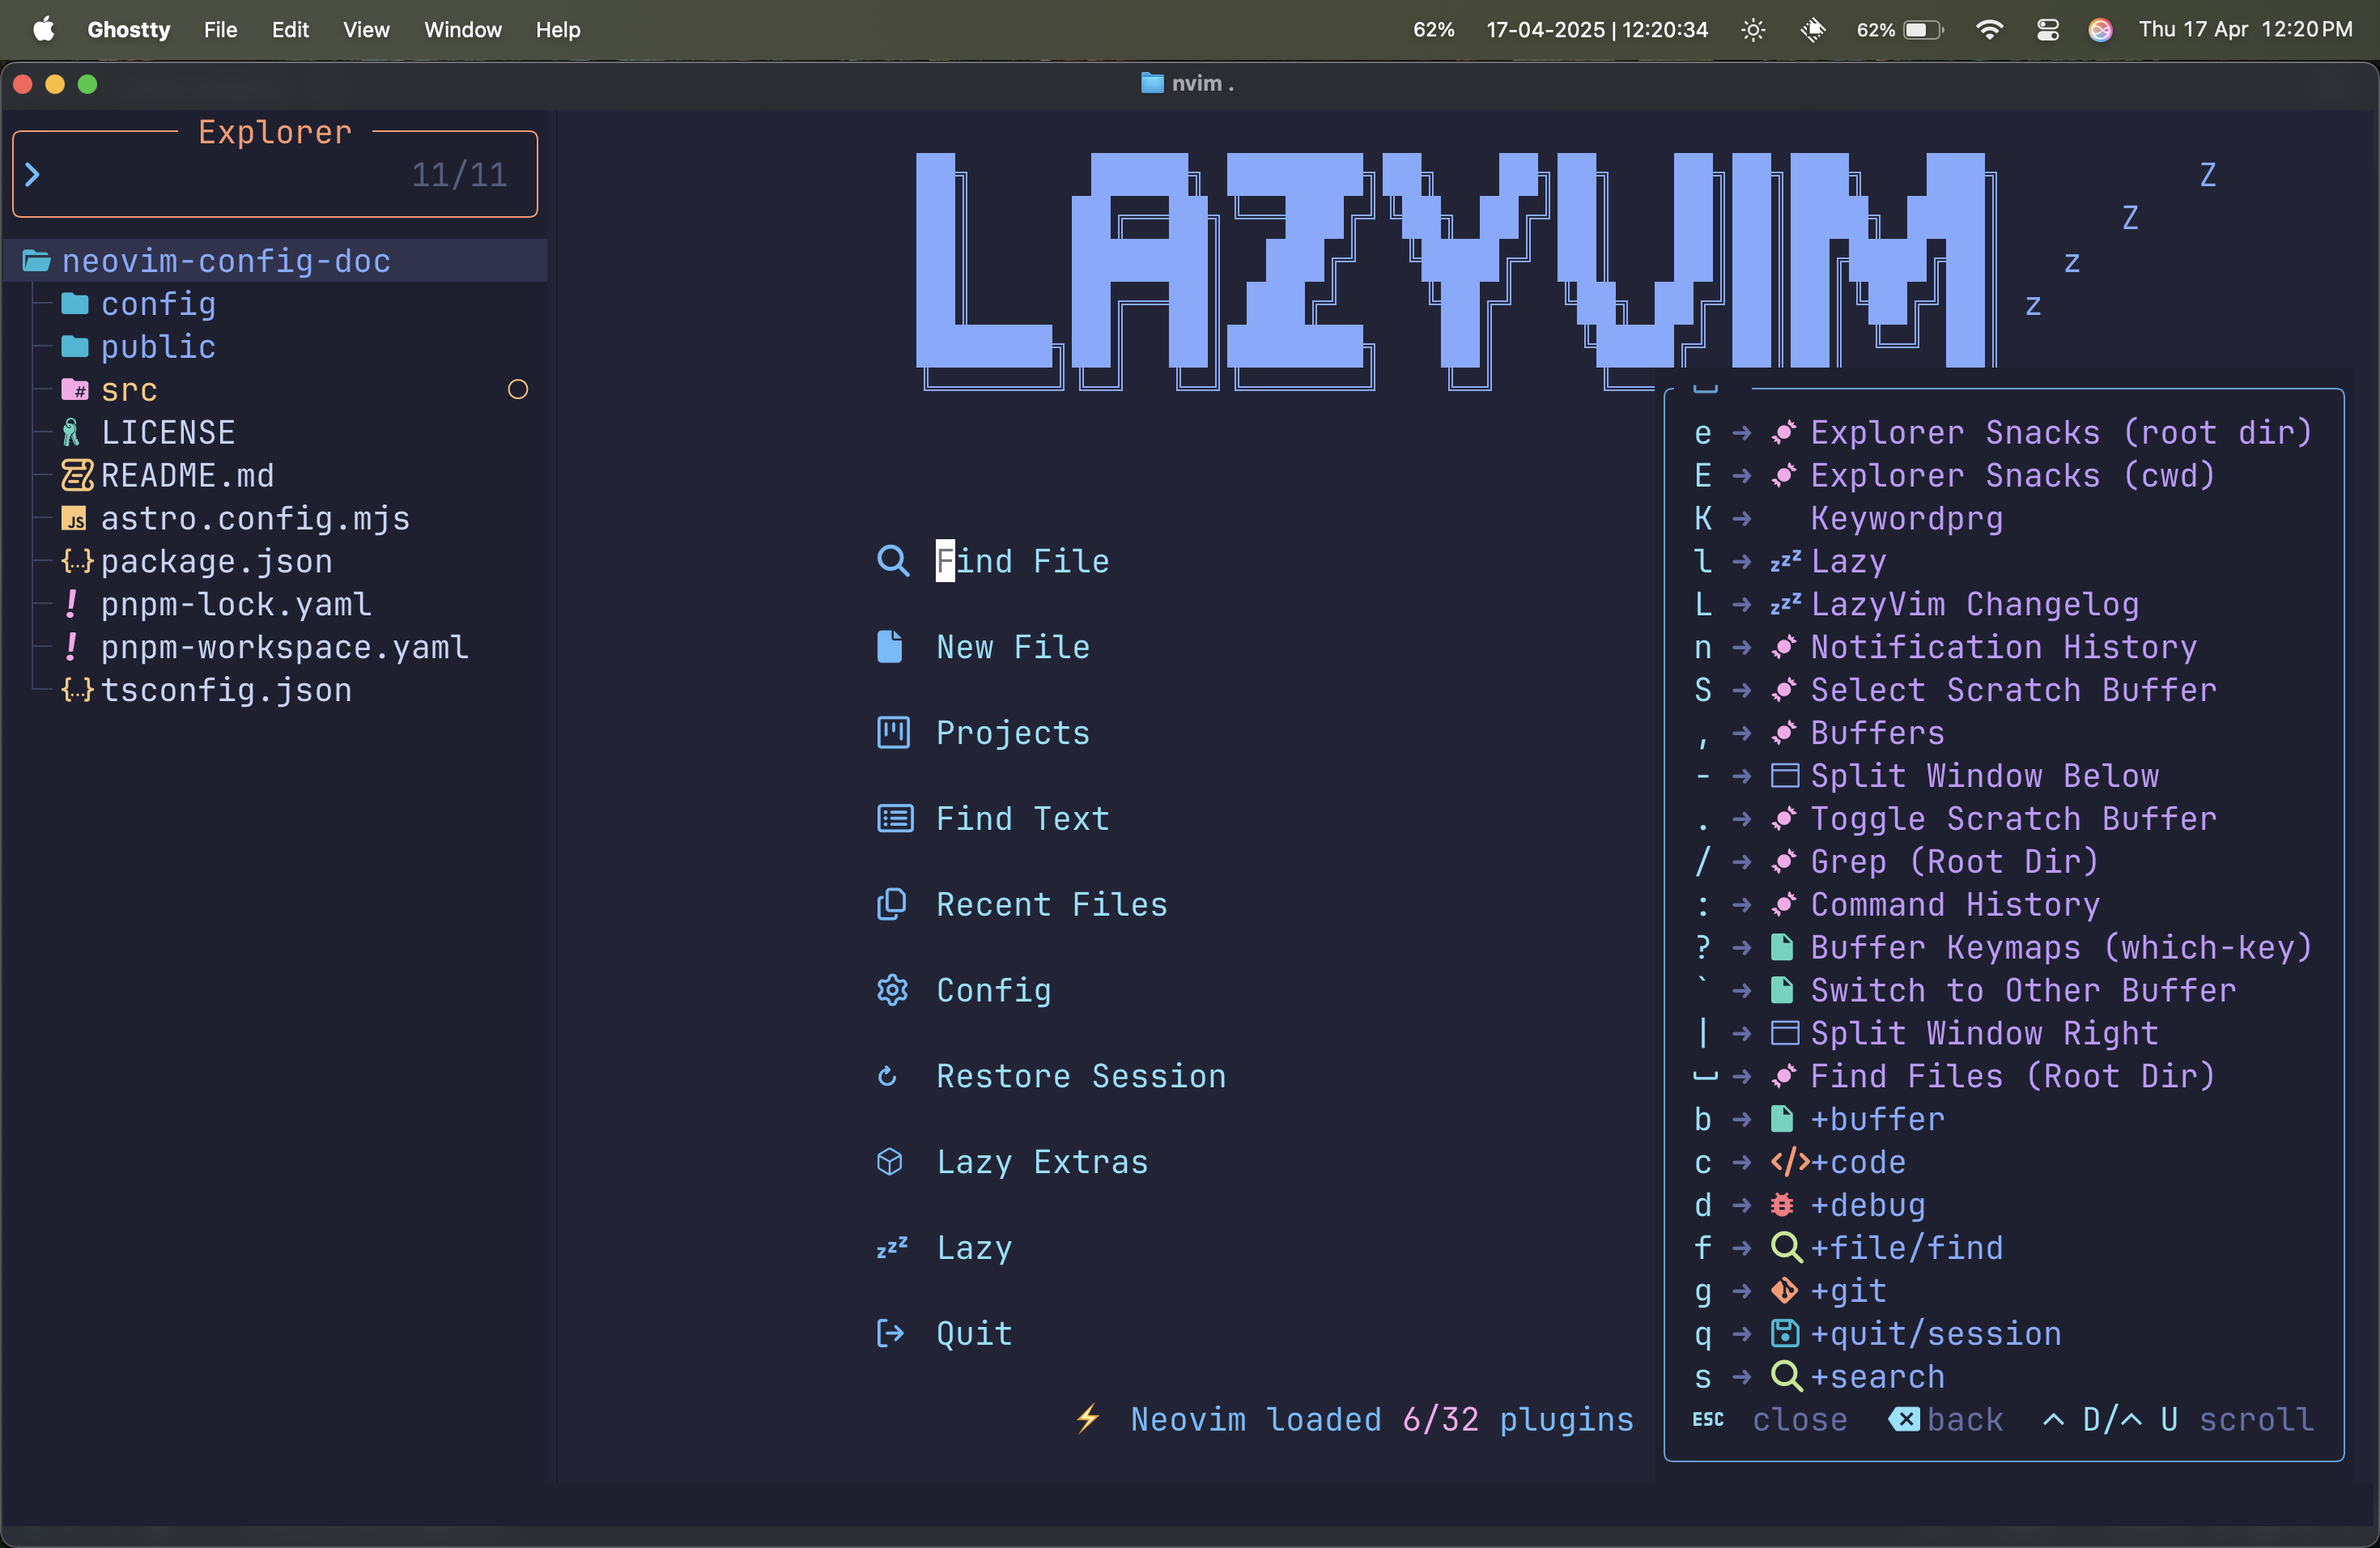Image resolution: width=2380 pixels, height=1548 pixels.
Task: Click the lightning bolt startup icon
Action: pos(1088,1418)
